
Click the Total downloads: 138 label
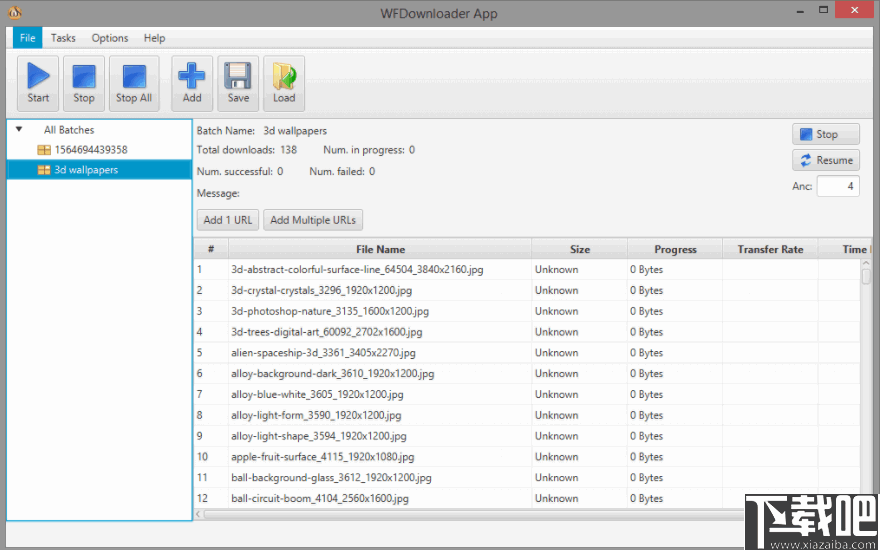(247, 150)
